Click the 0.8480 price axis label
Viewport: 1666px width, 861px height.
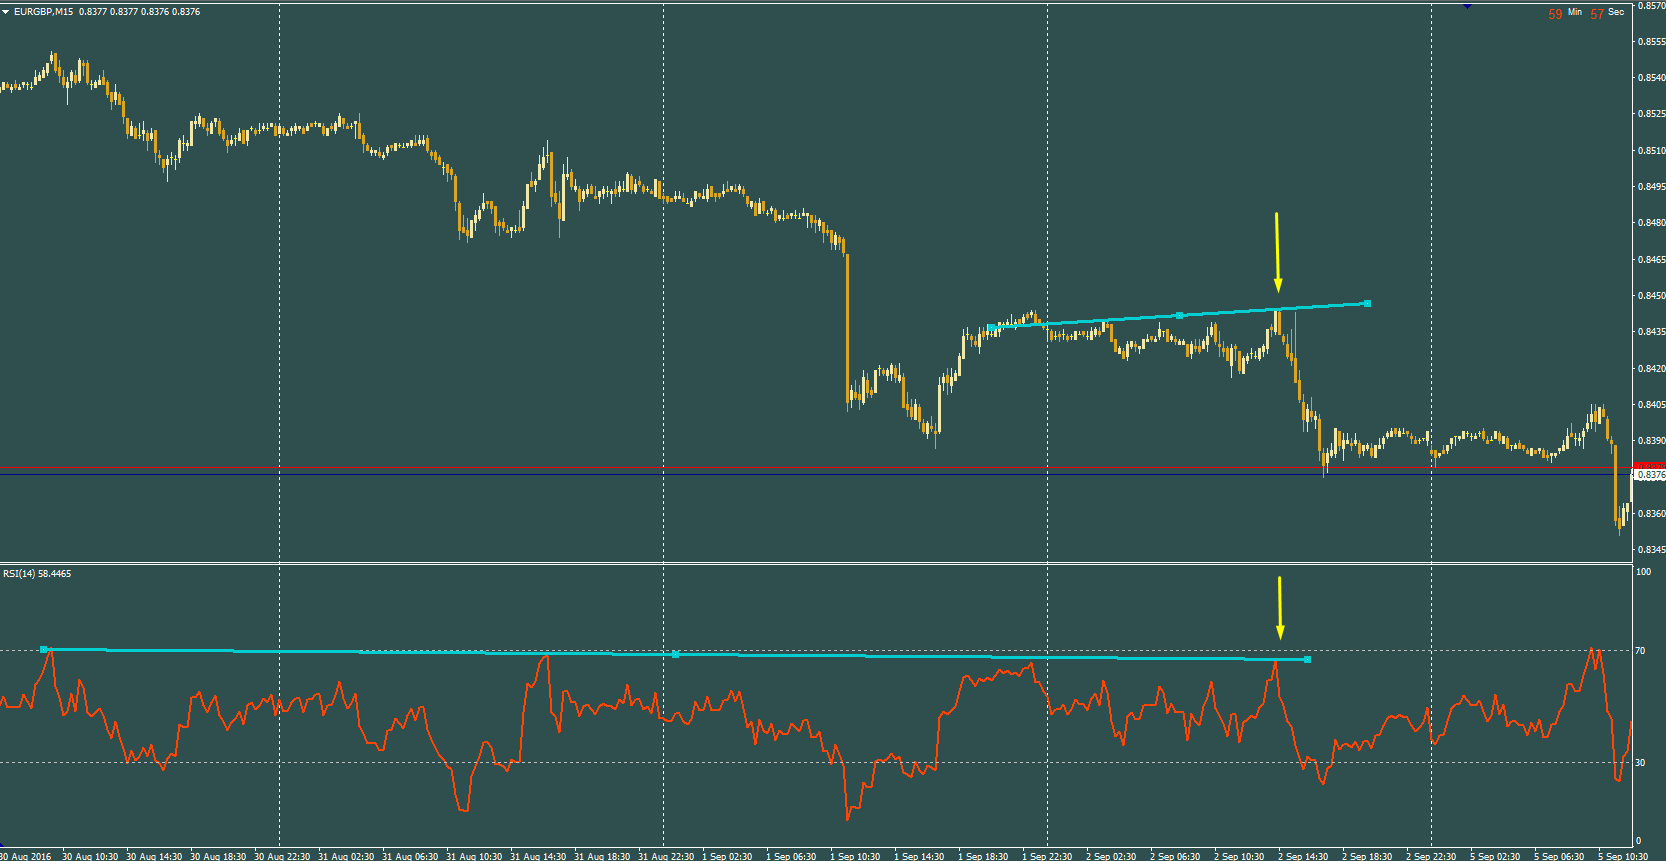(1651, 223)
